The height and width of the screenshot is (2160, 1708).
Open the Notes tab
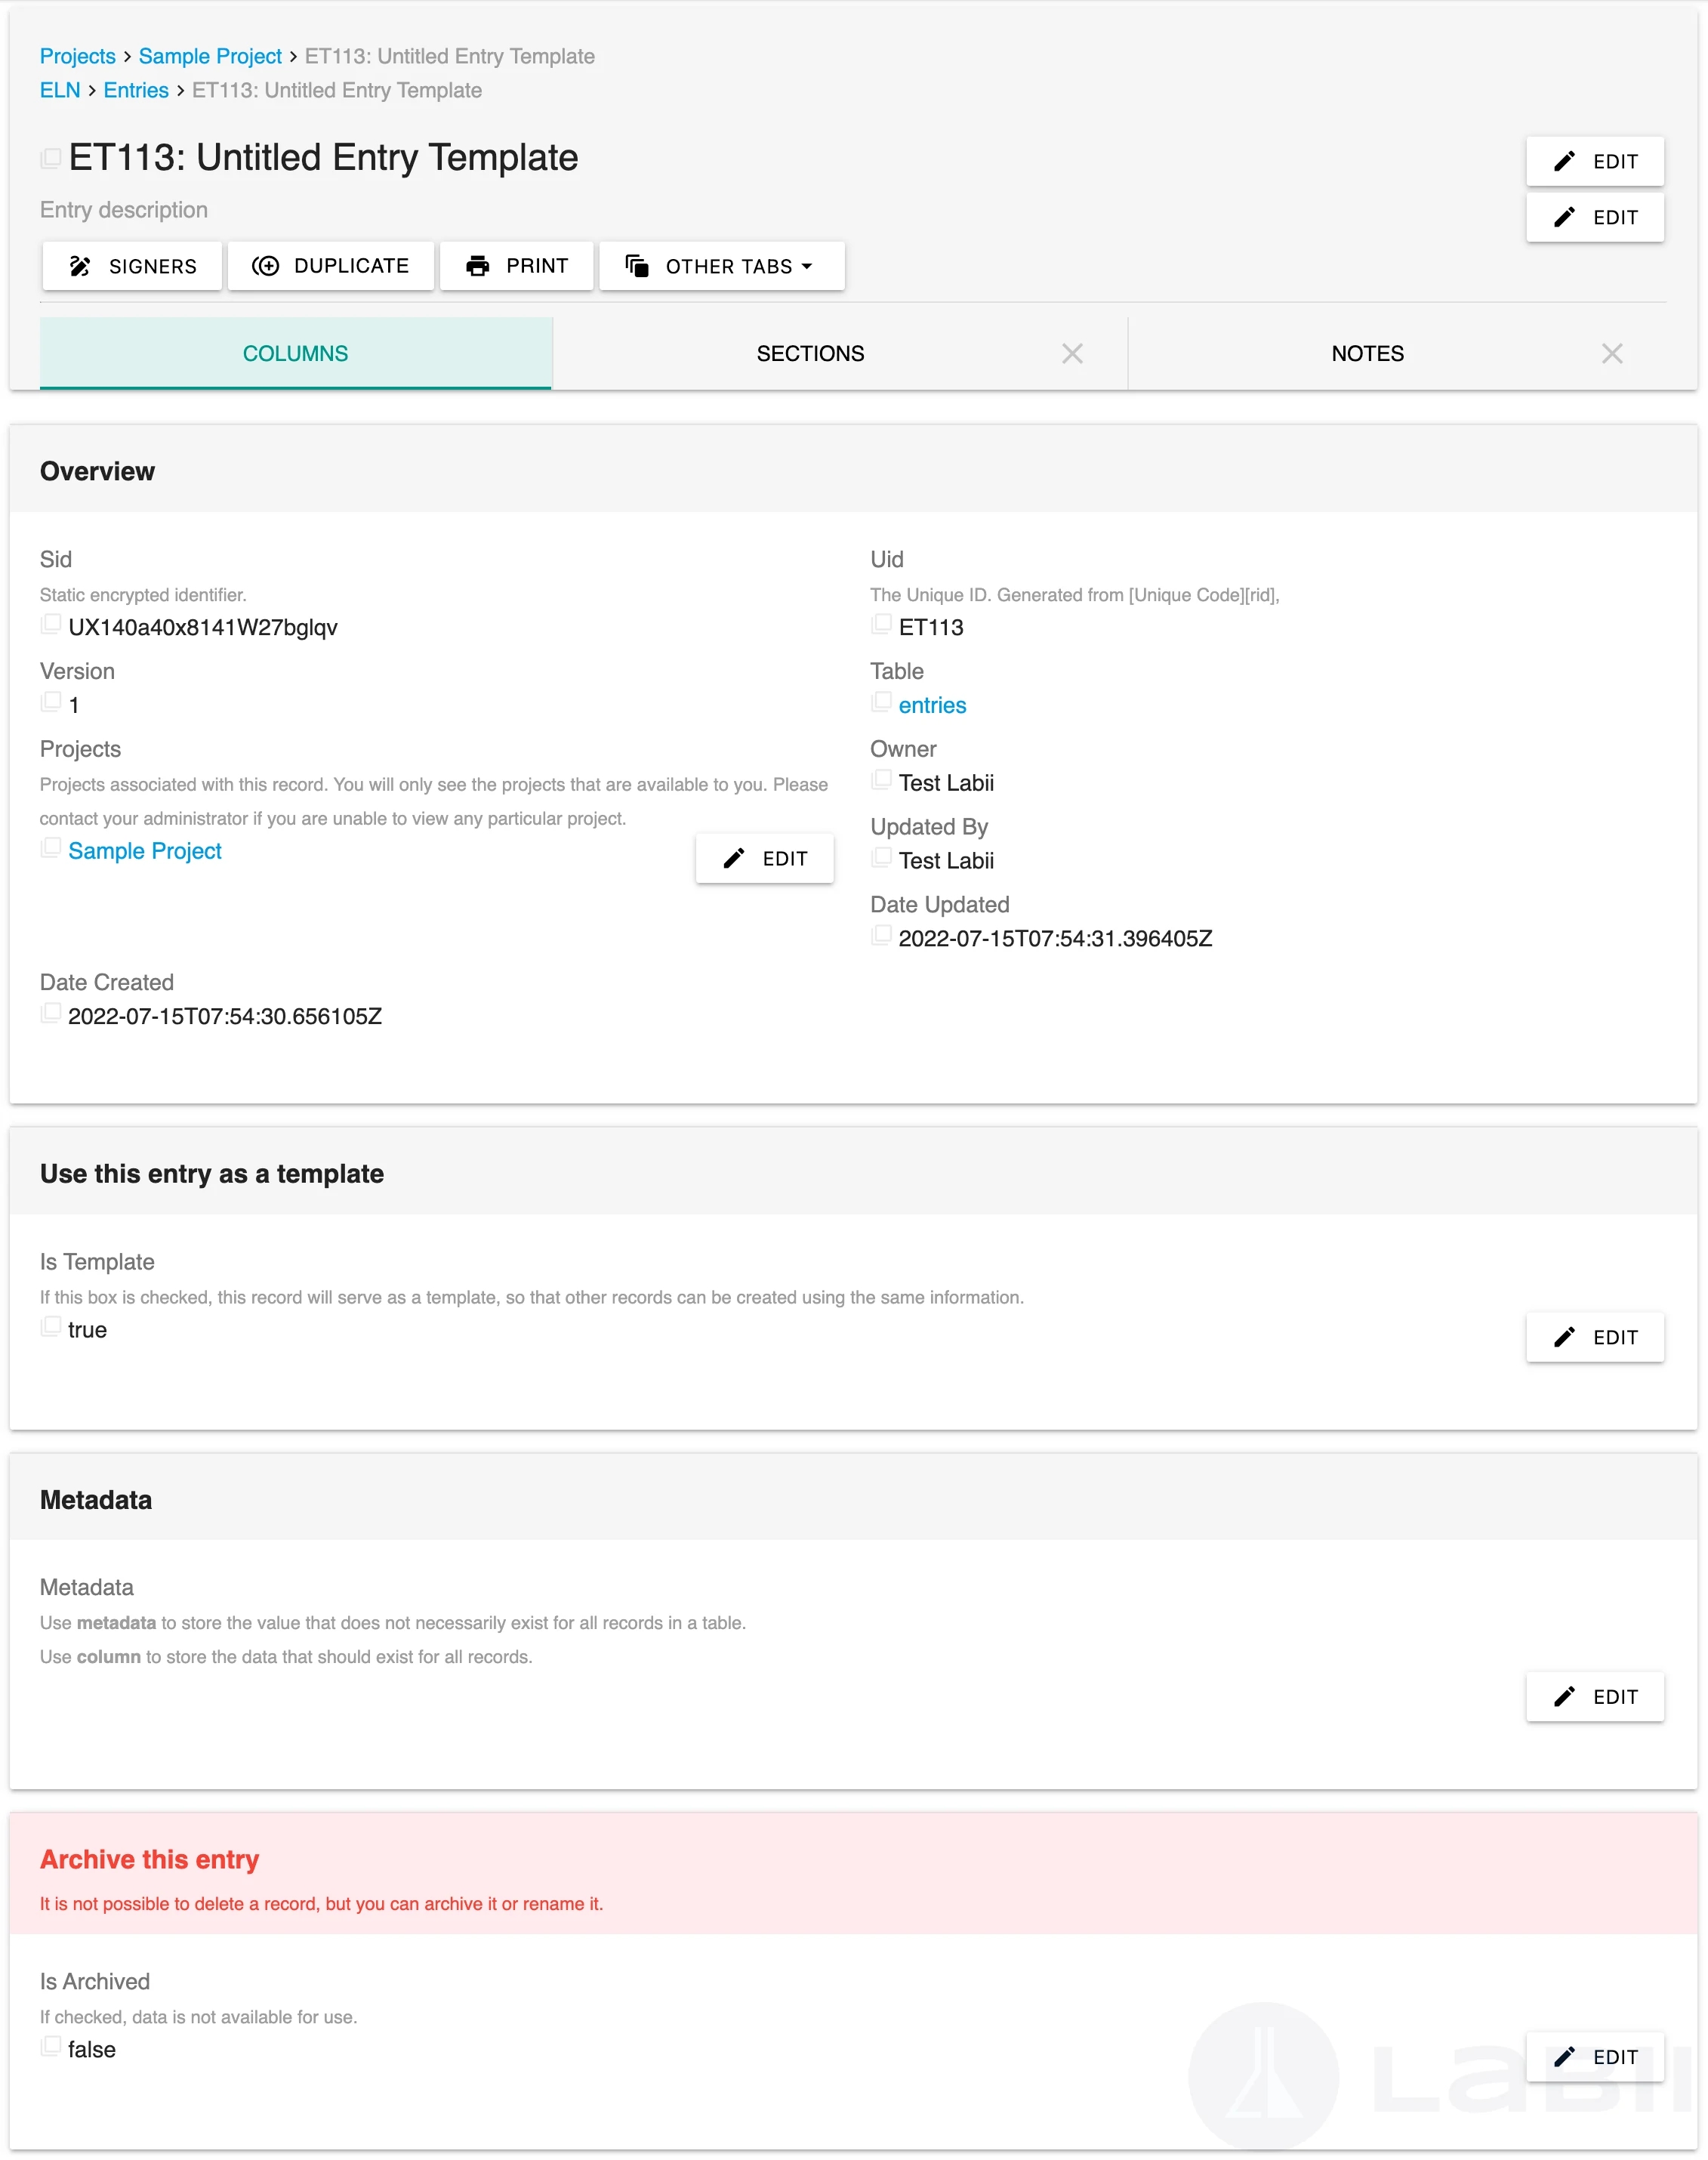coord(1367,354)
